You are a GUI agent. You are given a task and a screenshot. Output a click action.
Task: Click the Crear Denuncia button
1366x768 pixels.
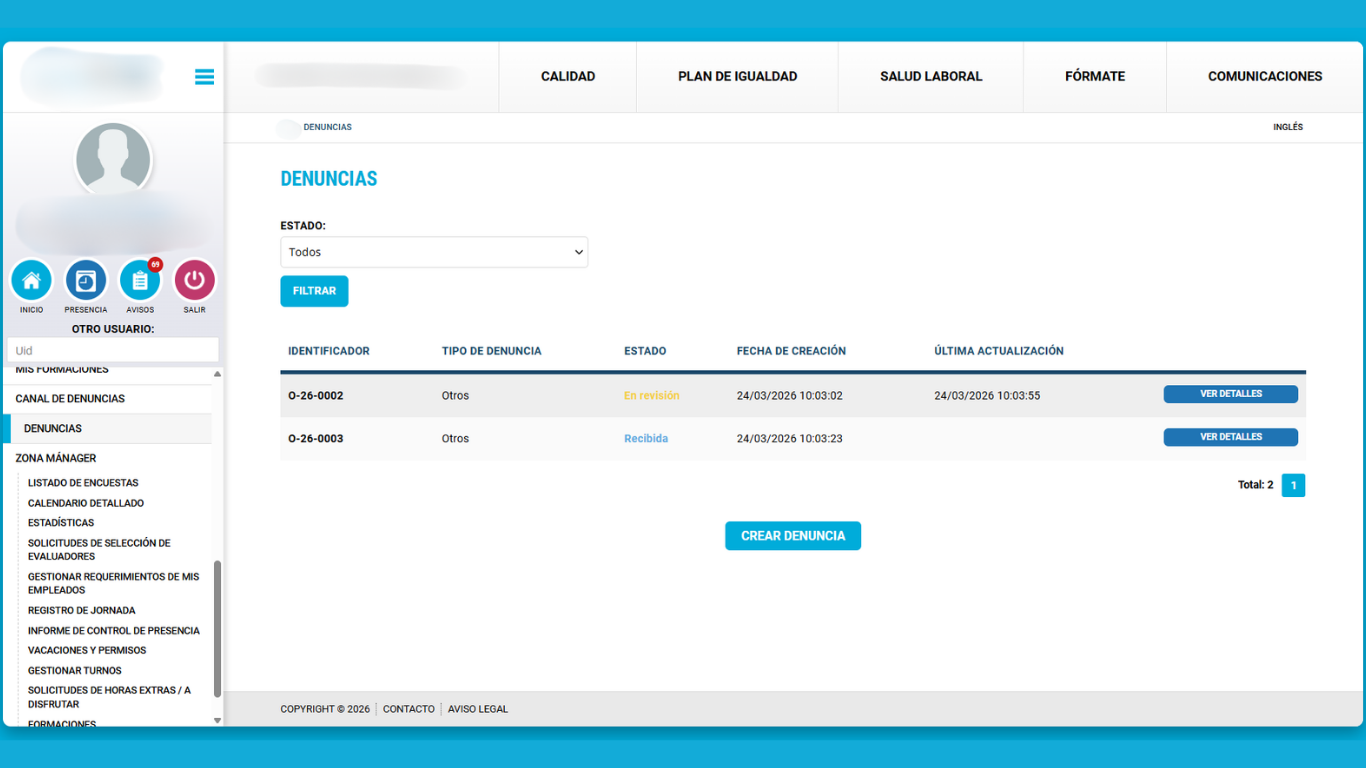point(792,536)
